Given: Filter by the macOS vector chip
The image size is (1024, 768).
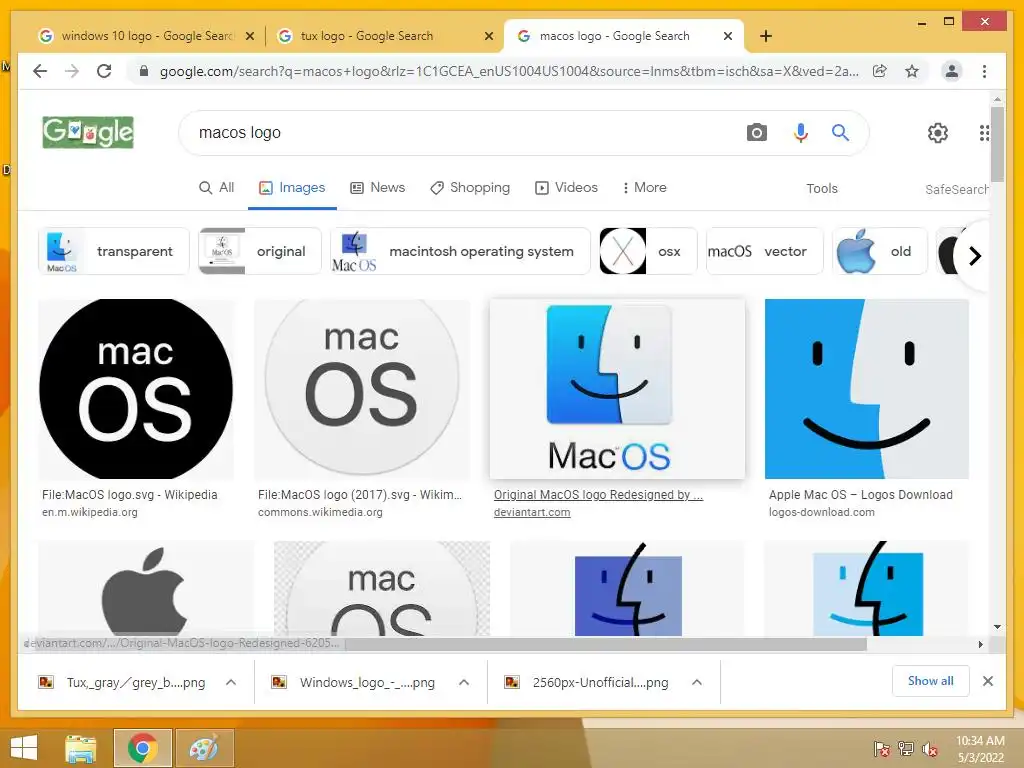Looking at the screenshot, I should 764,251.
